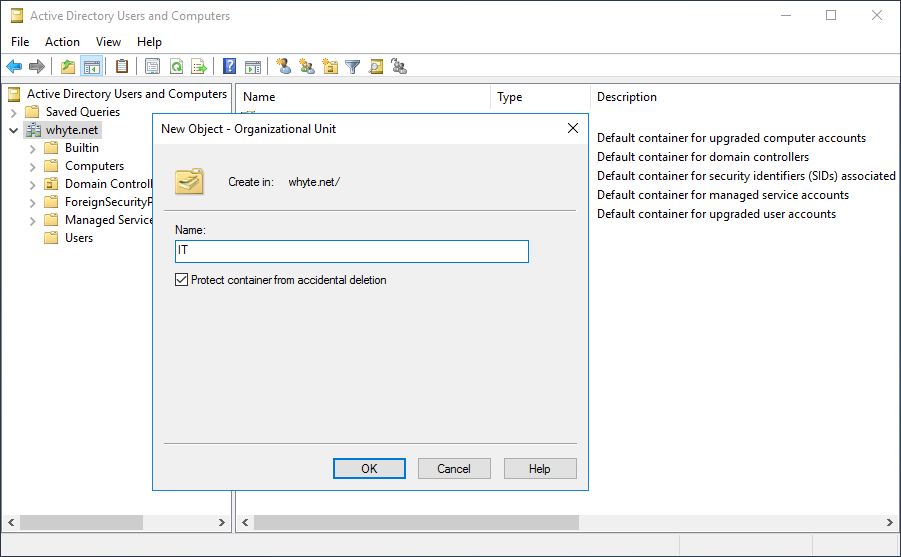Image resolution: width=901 pixels, height=557 pixels.
Task: Expand the ForeignSecurityPrincipals node
Action: pos(33,202)
